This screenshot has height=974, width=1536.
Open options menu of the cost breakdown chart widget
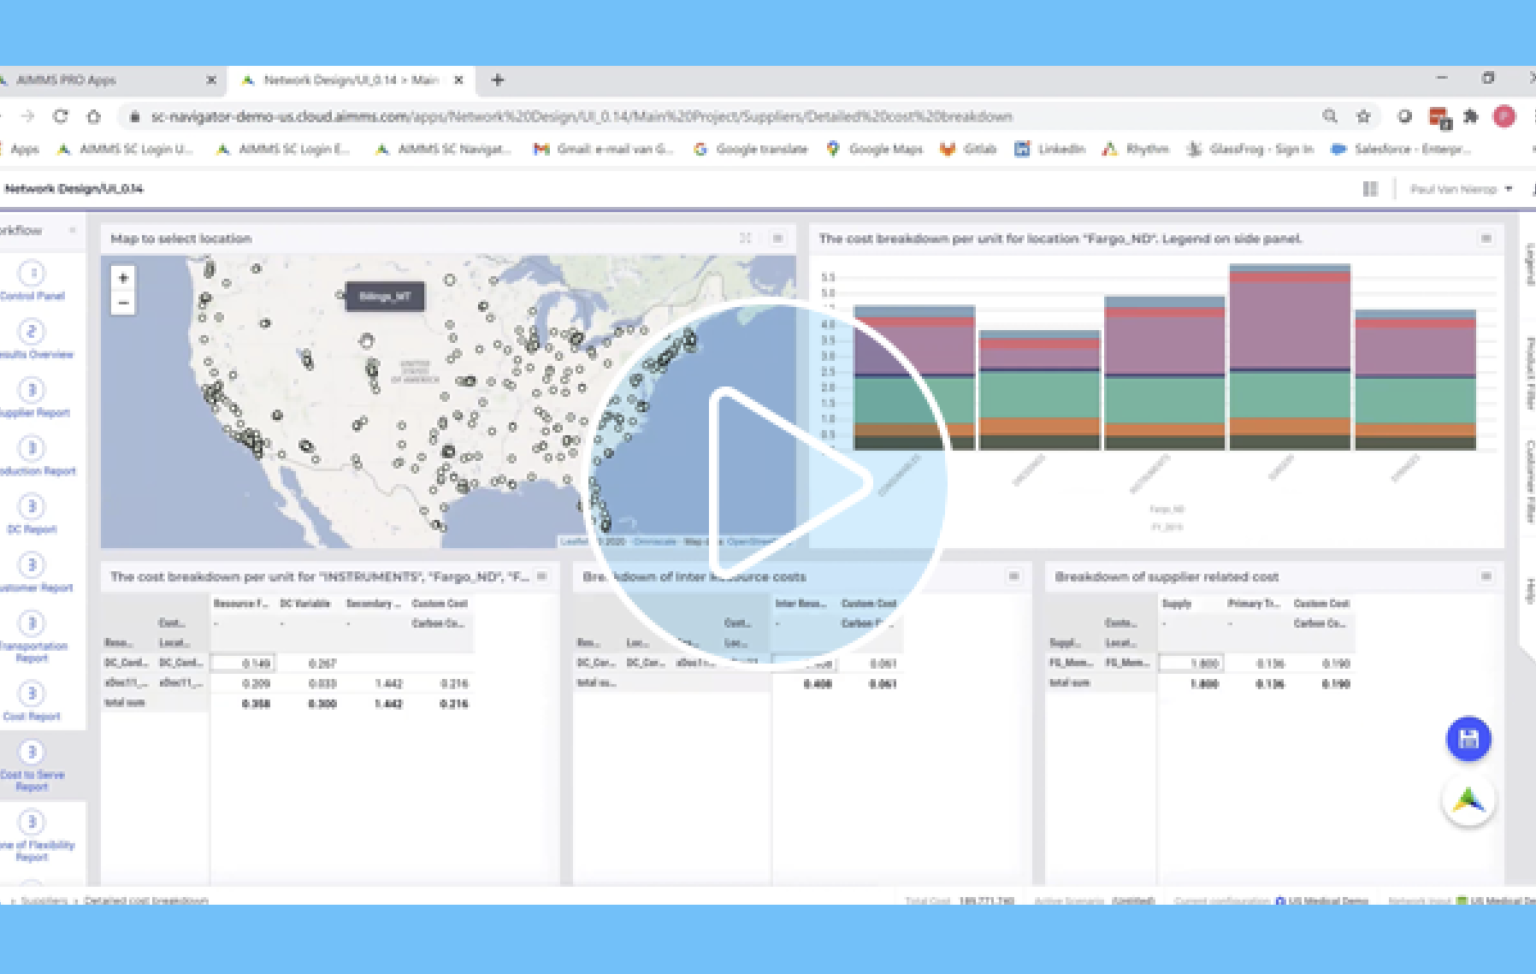(1487, 238)
